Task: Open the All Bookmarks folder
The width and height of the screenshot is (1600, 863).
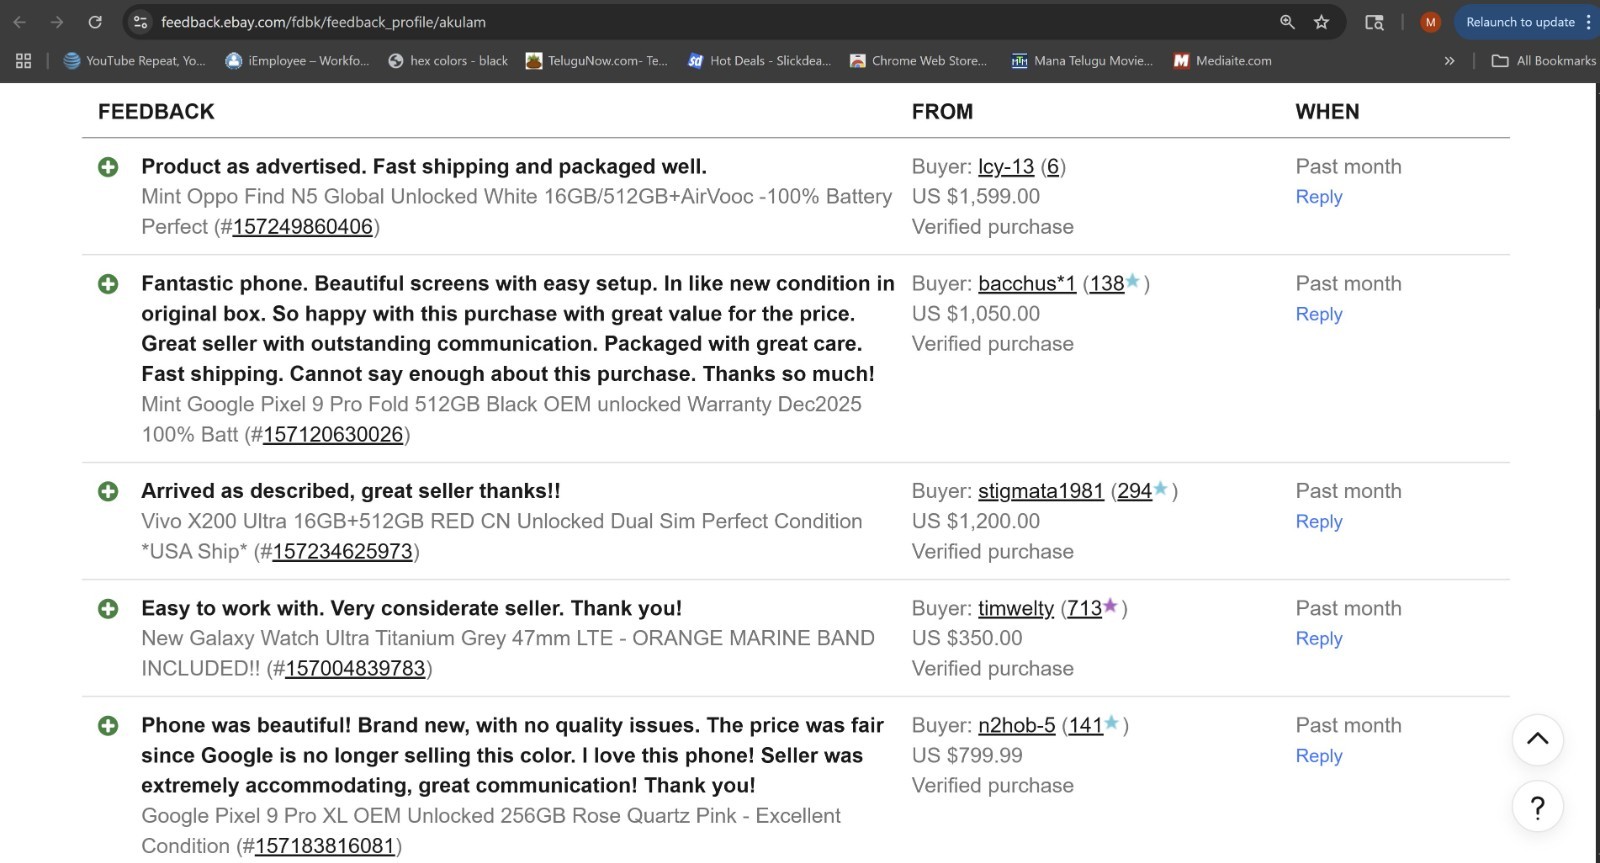Action: coord(1543,61)
